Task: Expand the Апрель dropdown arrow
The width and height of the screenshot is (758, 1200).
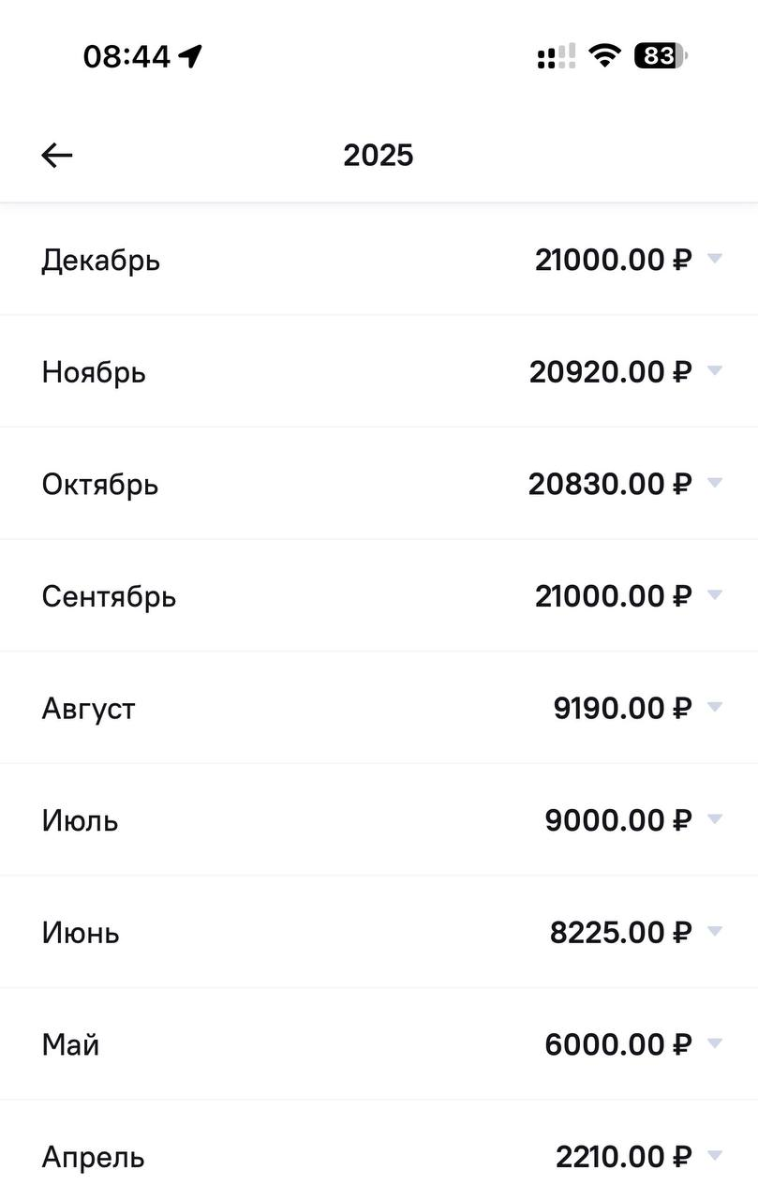Action: pos(714,1156)
